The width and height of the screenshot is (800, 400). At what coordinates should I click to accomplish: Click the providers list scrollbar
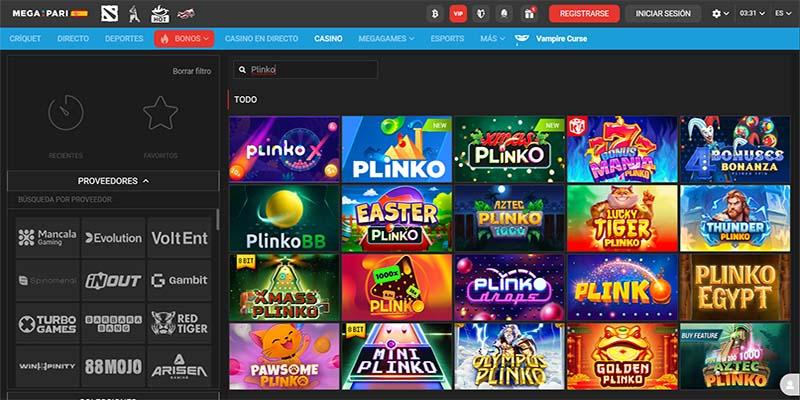coord(218,219)
